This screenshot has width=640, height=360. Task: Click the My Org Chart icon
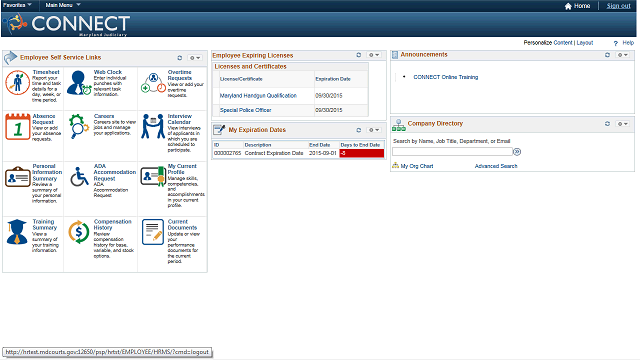tap(395, 166)
